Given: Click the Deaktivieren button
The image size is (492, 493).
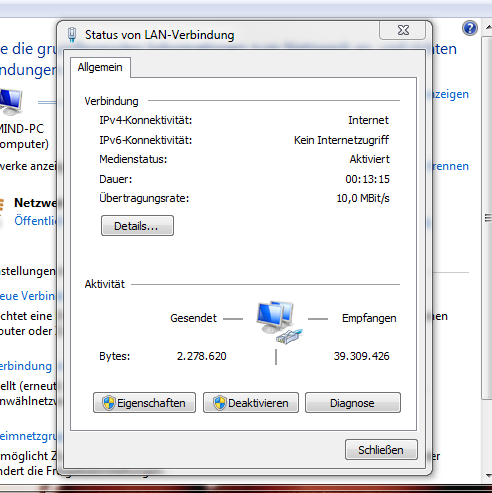Looking at the screenshot, I should 251,403.
